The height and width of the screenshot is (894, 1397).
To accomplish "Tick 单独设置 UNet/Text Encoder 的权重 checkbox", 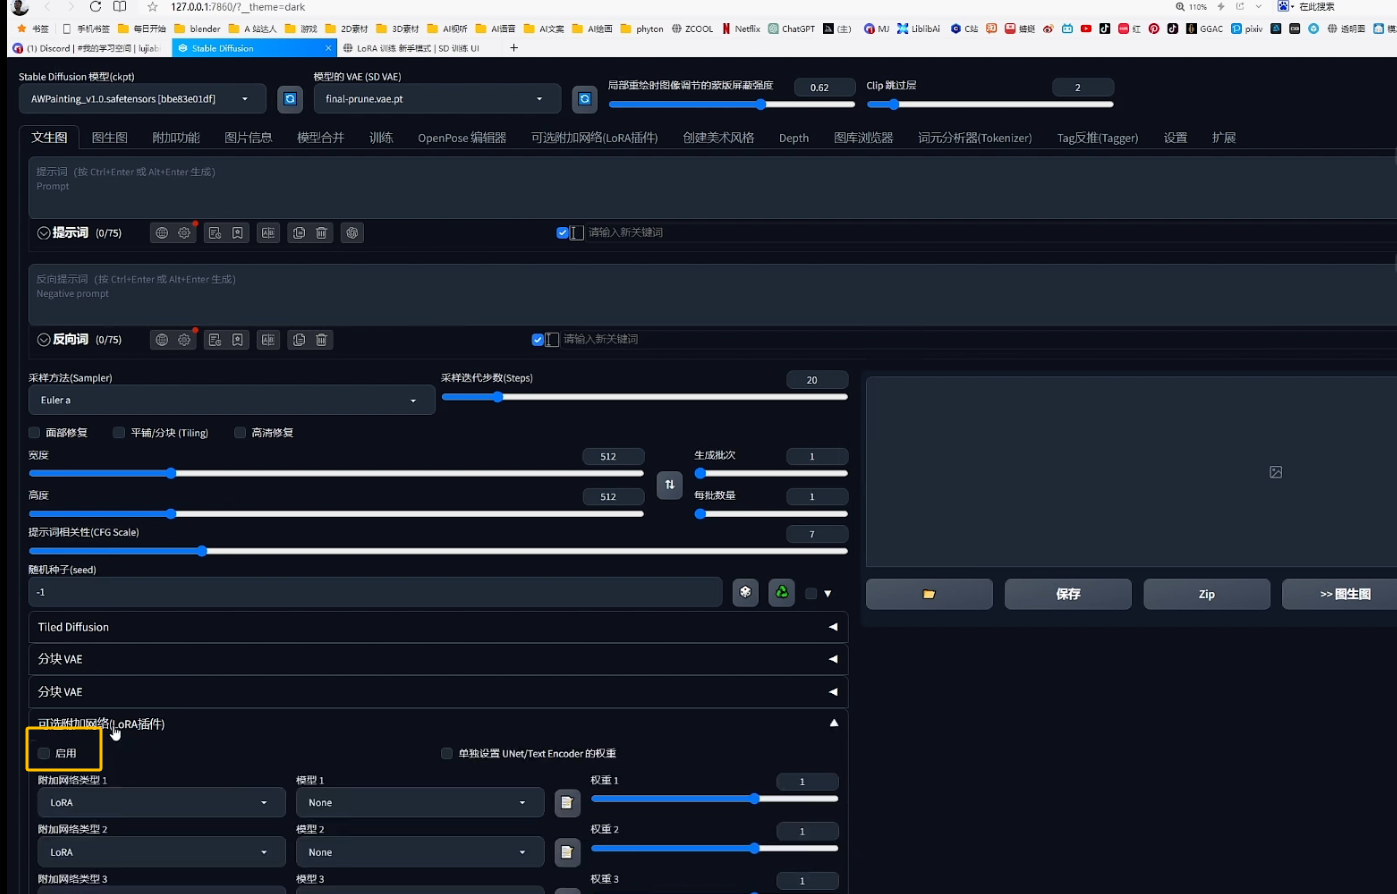I will tap(447, 753).
